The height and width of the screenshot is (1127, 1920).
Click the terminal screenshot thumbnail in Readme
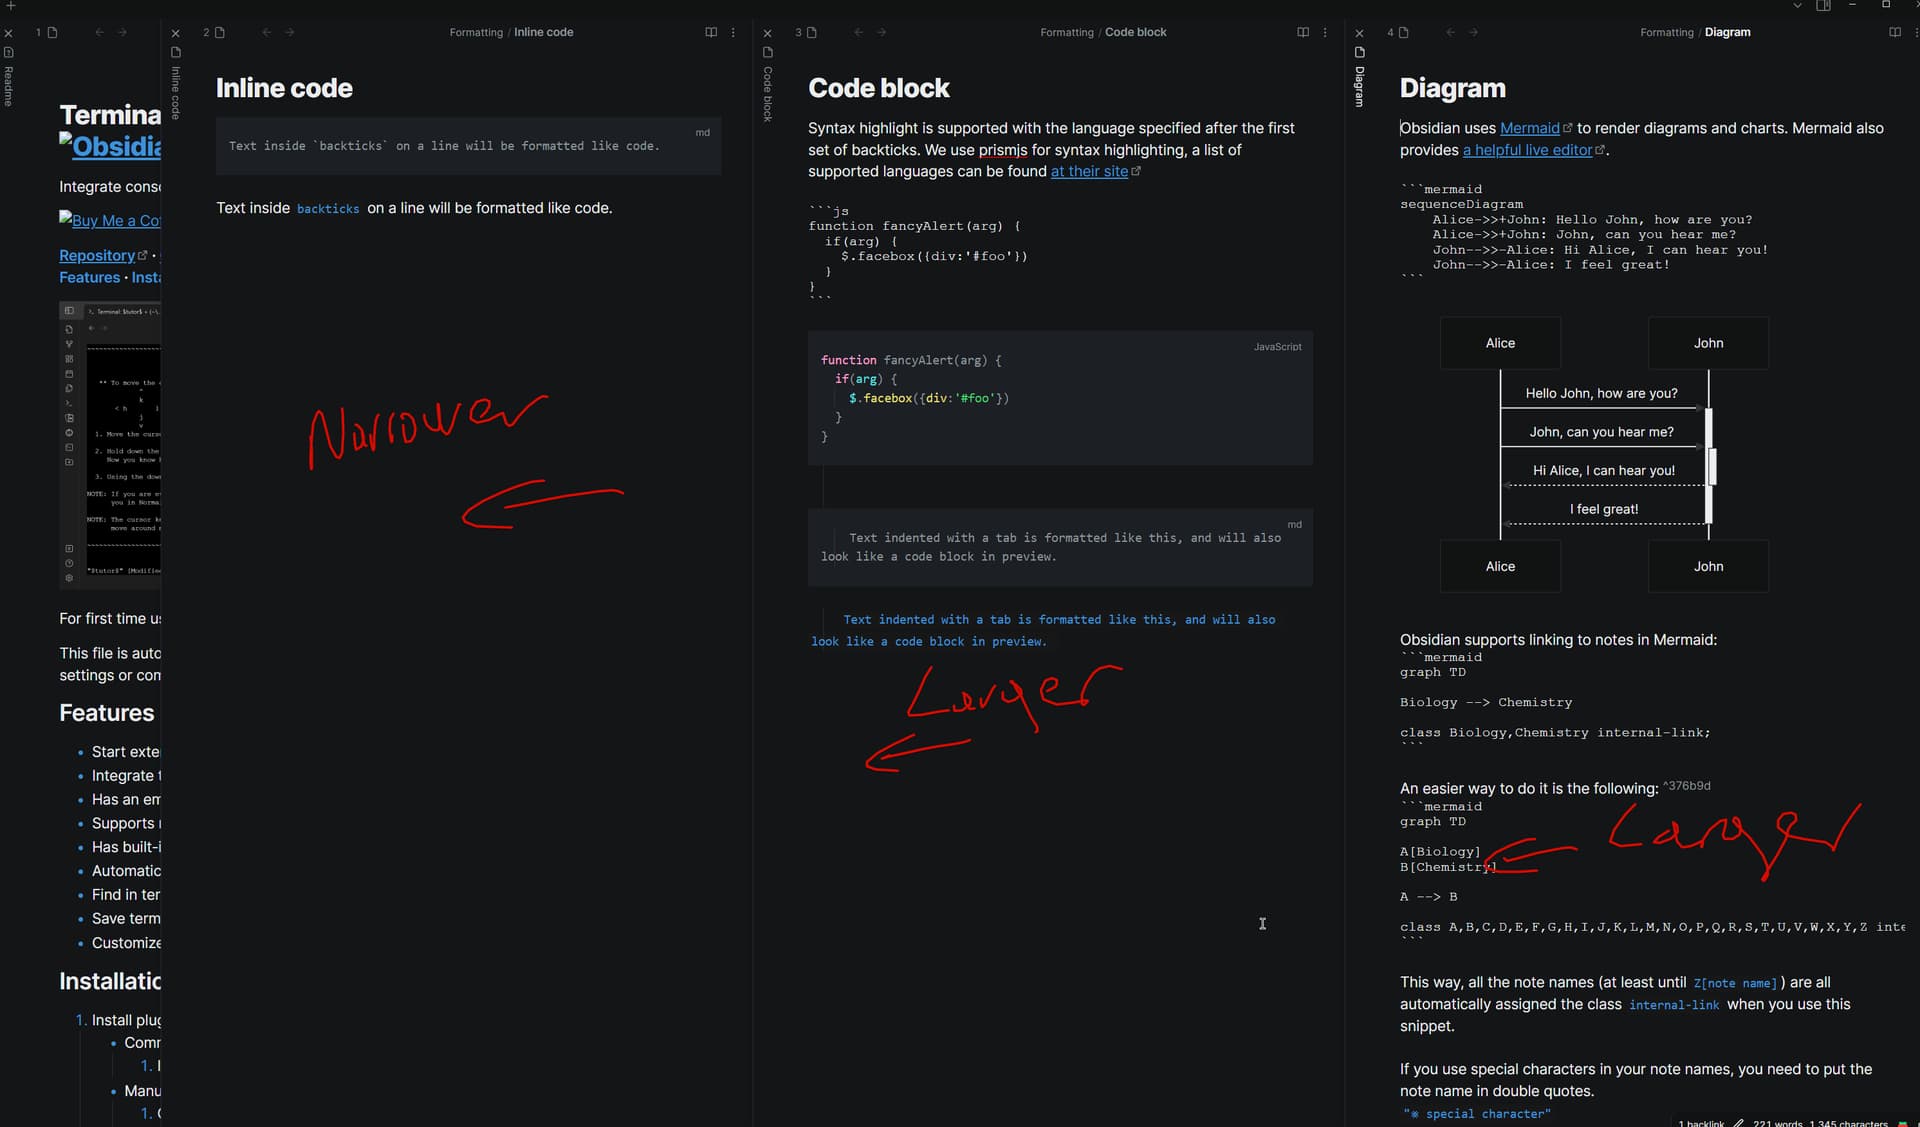110,445
